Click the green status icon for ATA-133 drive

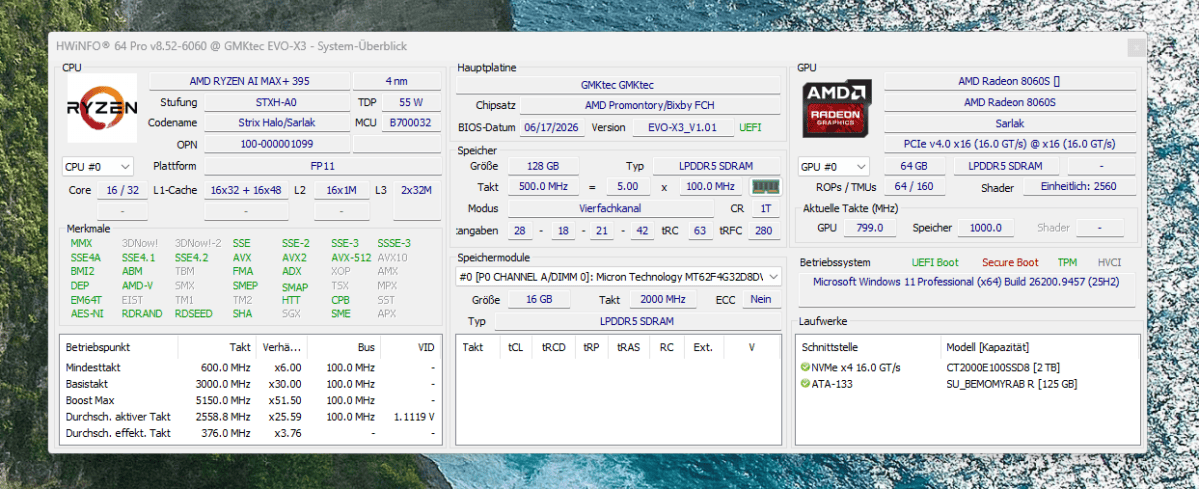point(805,383)
